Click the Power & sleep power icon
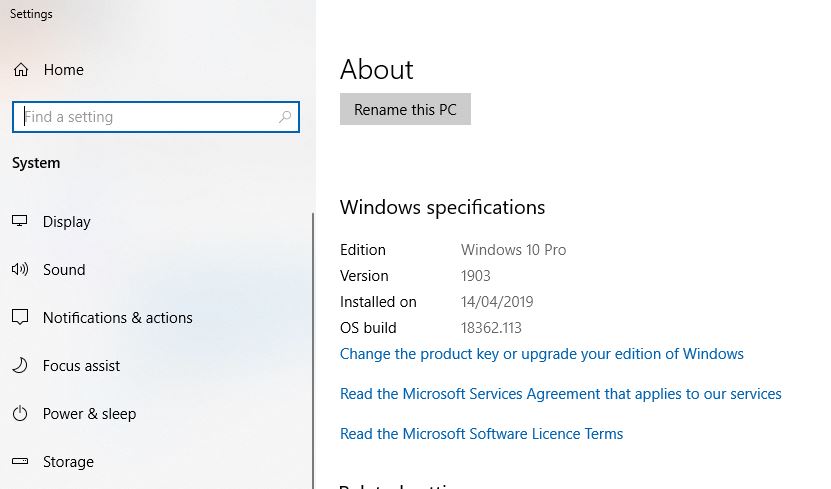831x489 pixels. tap(20, 413)
